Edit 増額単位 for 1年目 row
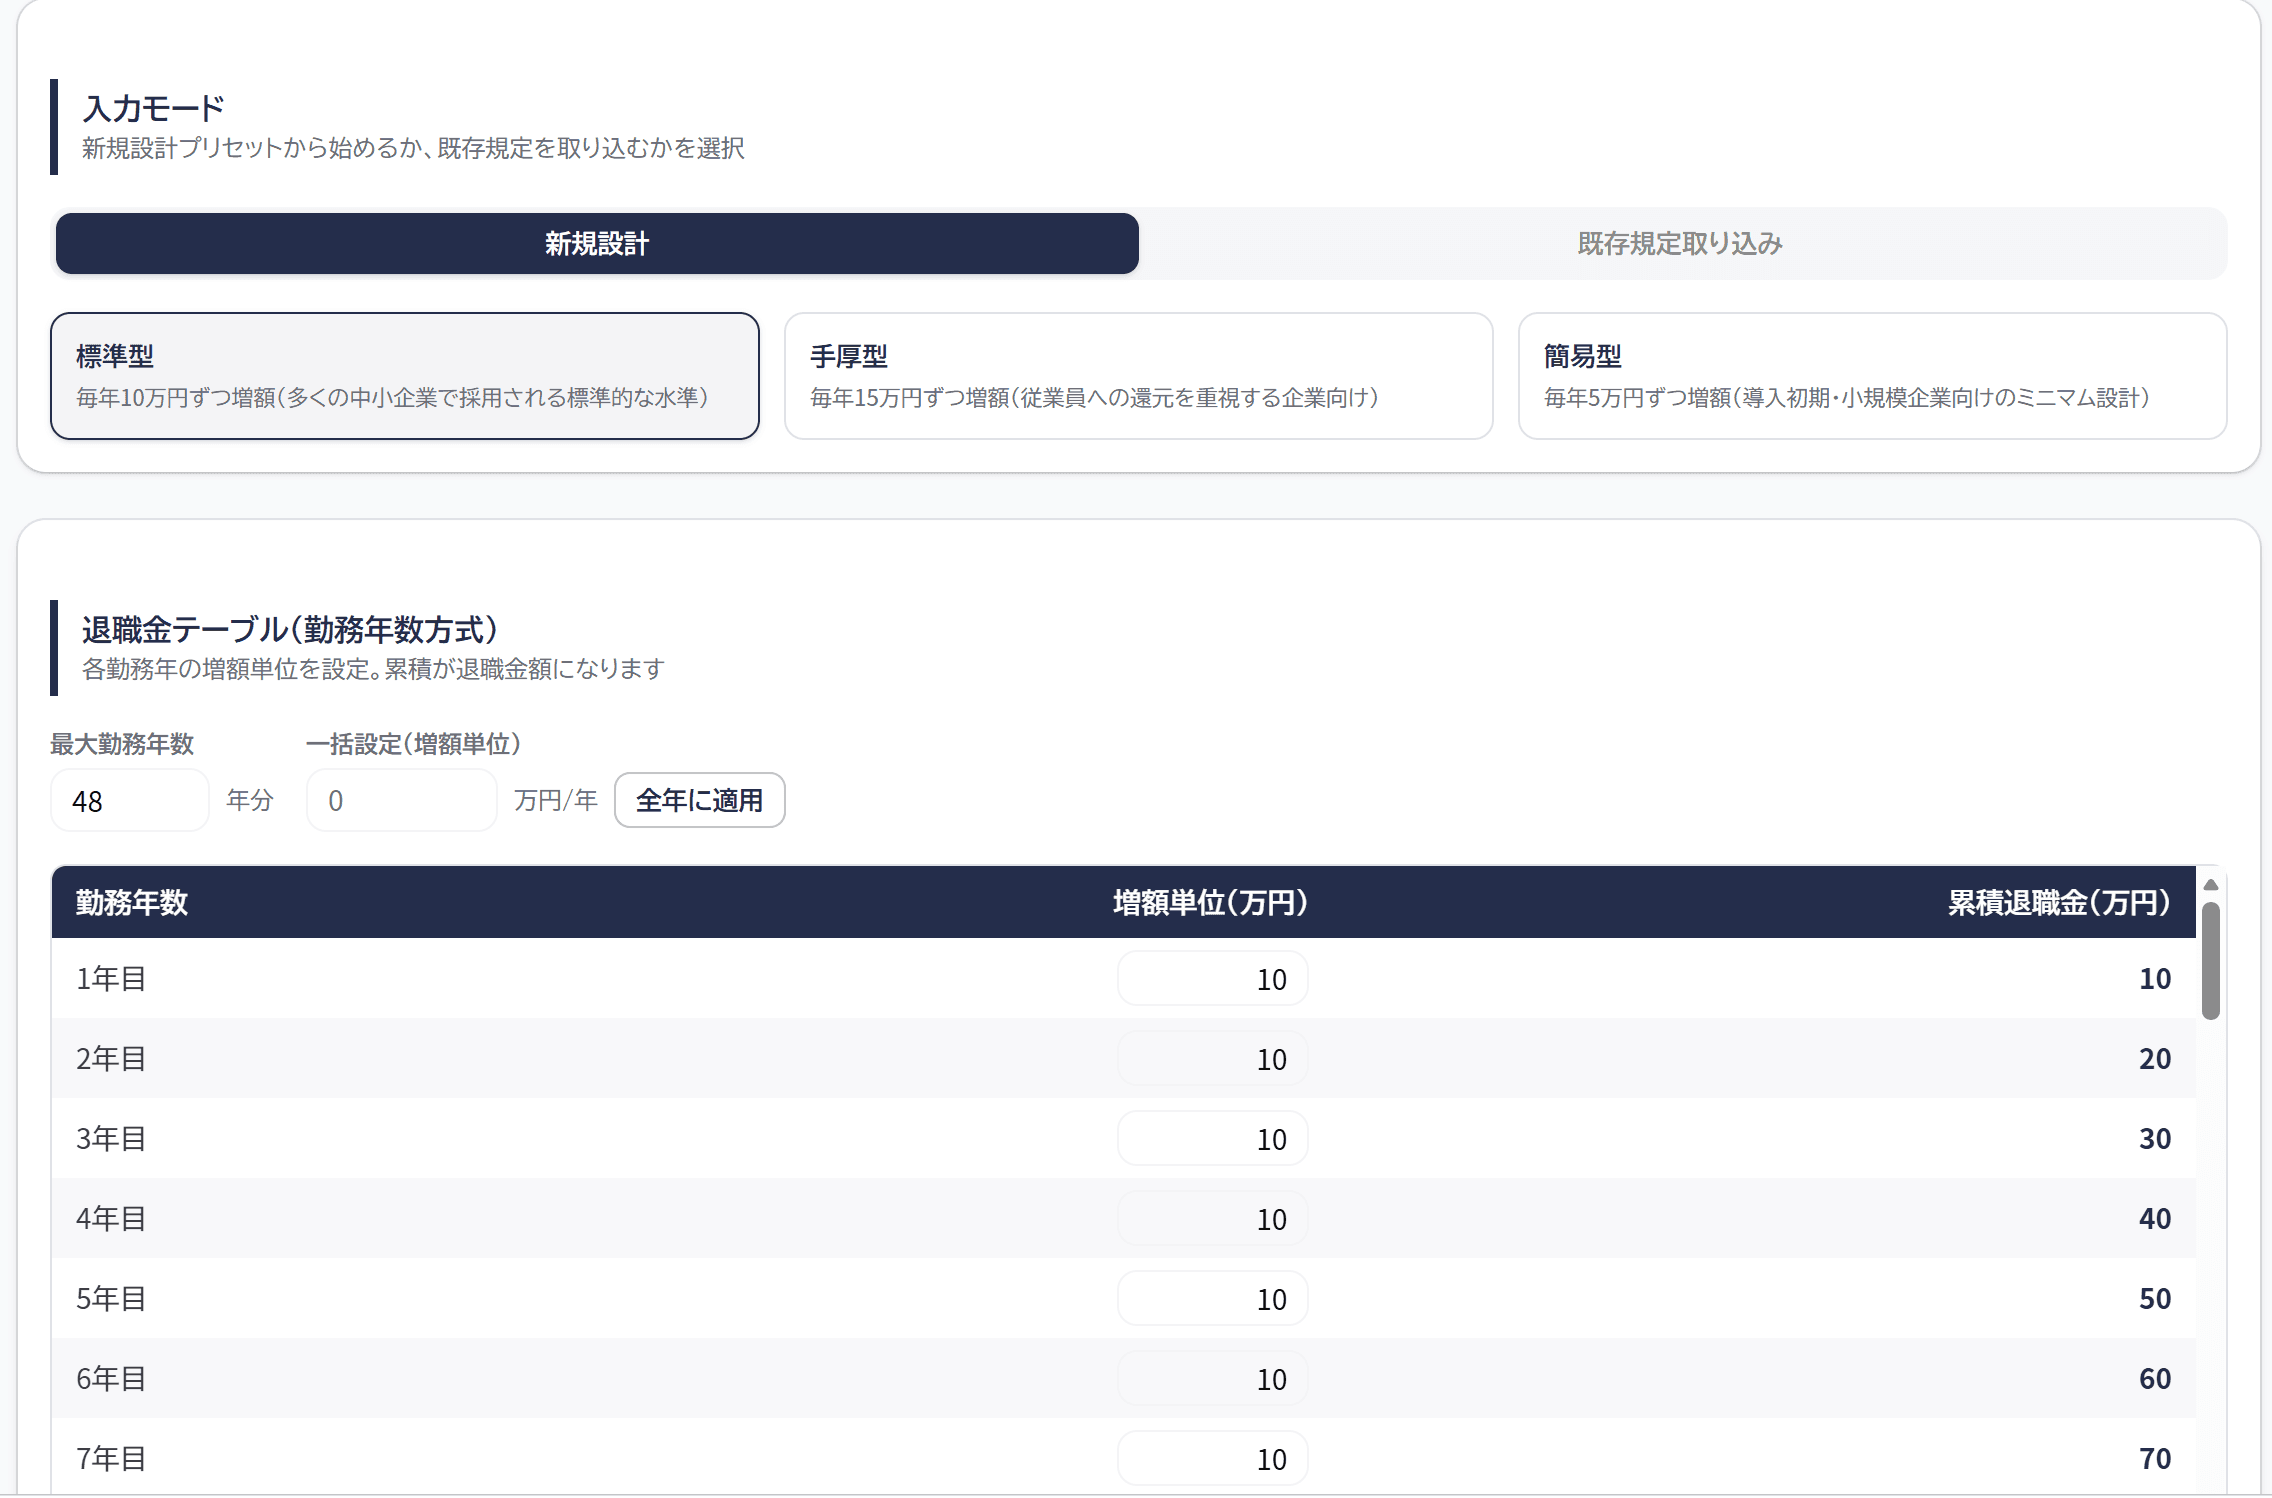Image resolution: width=2272 pixels, height=1498 pixels. click(1213, 978)
